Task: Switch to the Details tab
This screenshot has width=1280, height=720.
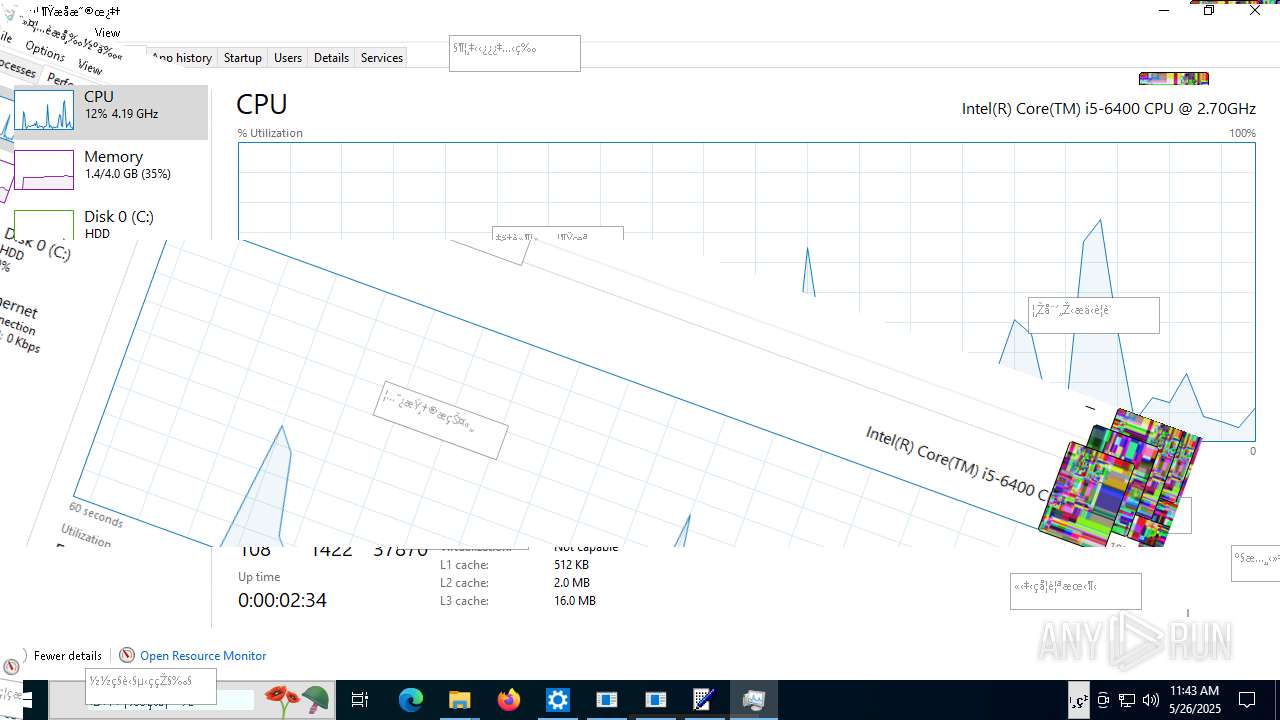Action: pos(331,58)
